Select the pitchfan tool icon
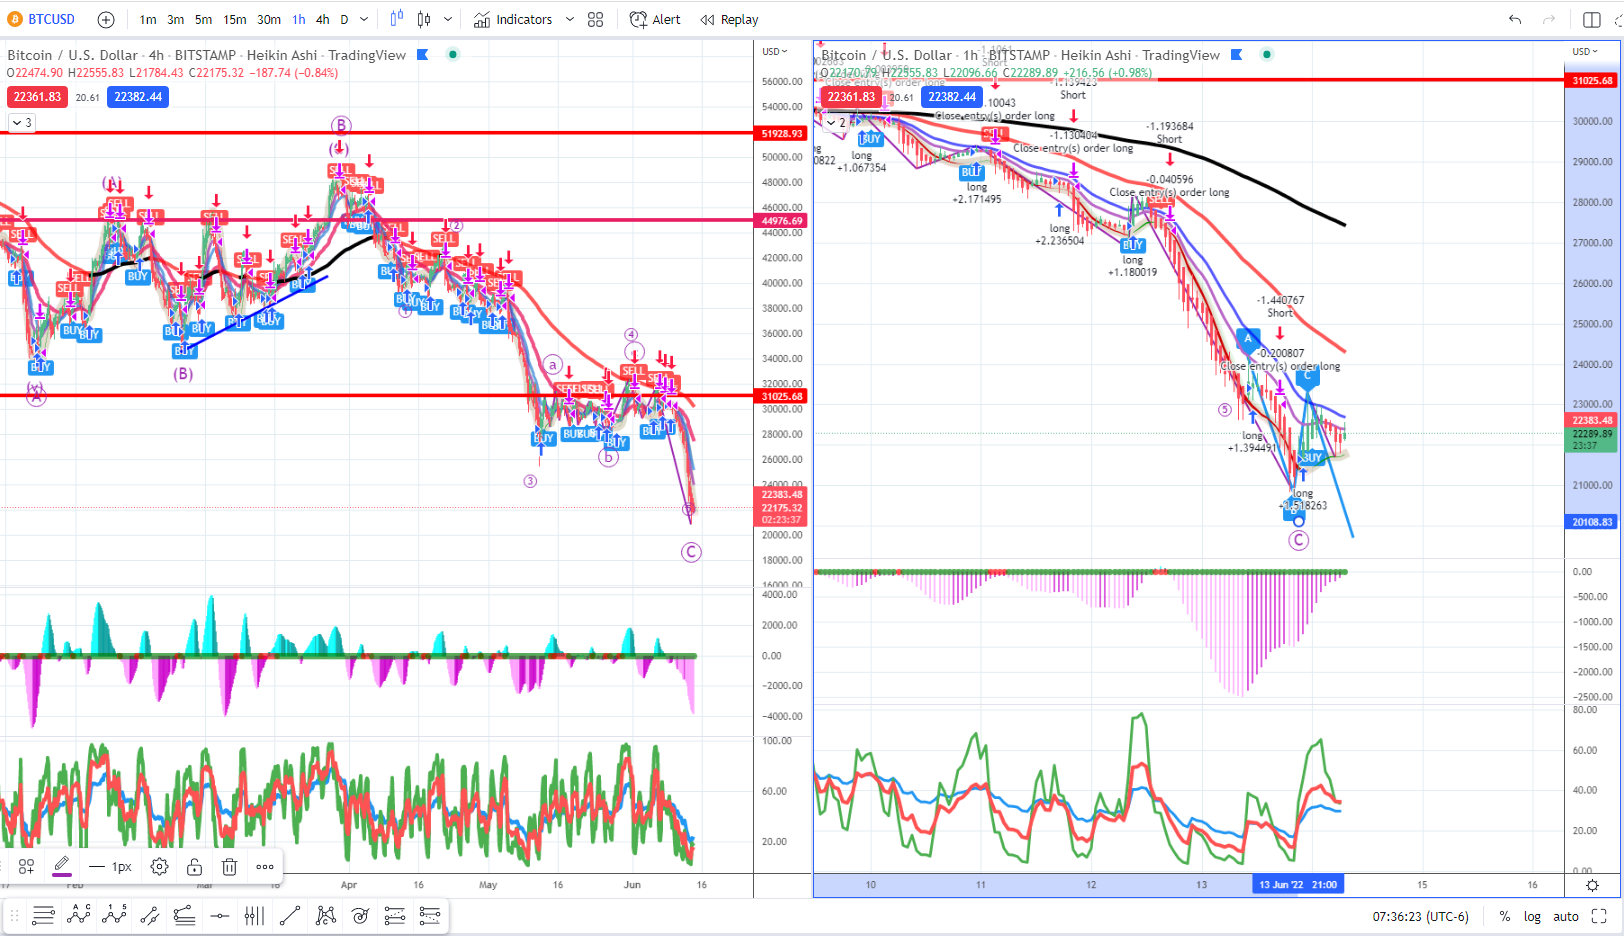Screen dimensions: 1624x936 pos(395,915)
